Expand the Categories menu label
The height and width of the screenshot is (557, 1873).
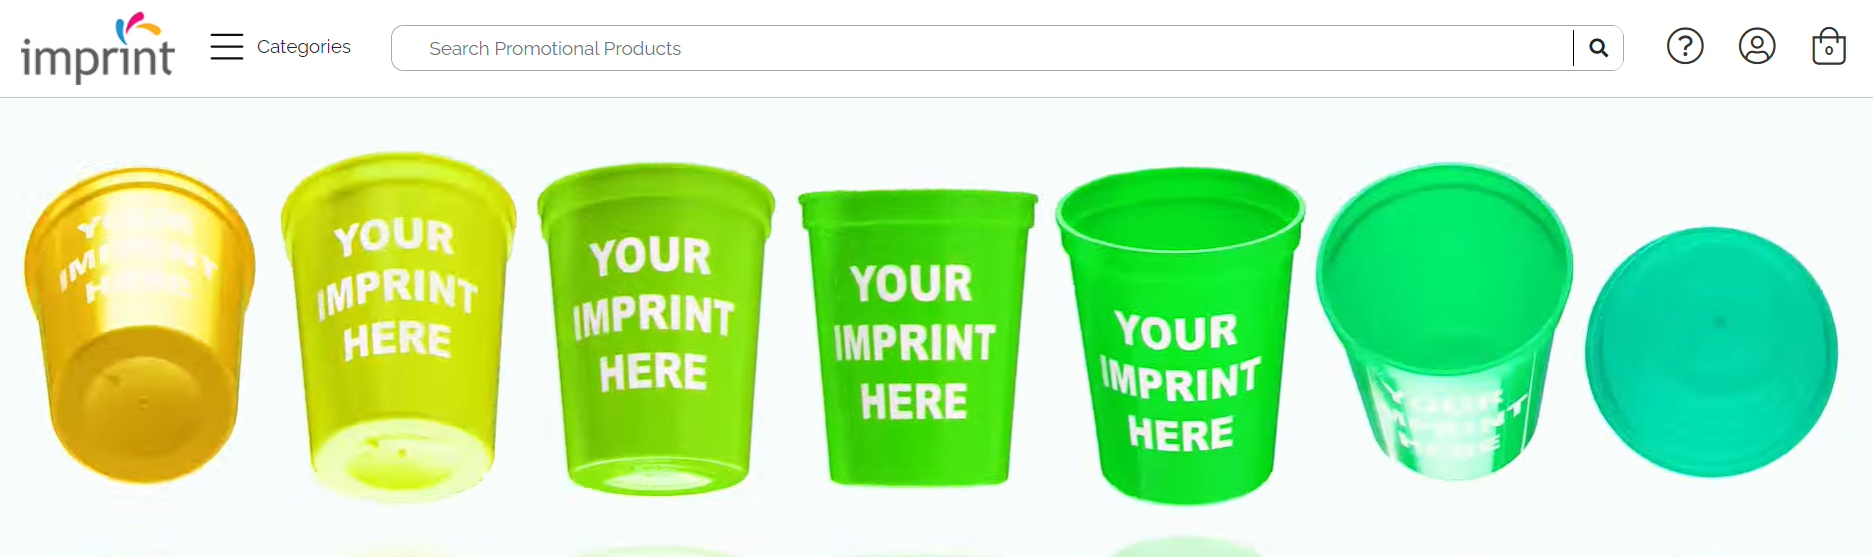pos(304,47)
